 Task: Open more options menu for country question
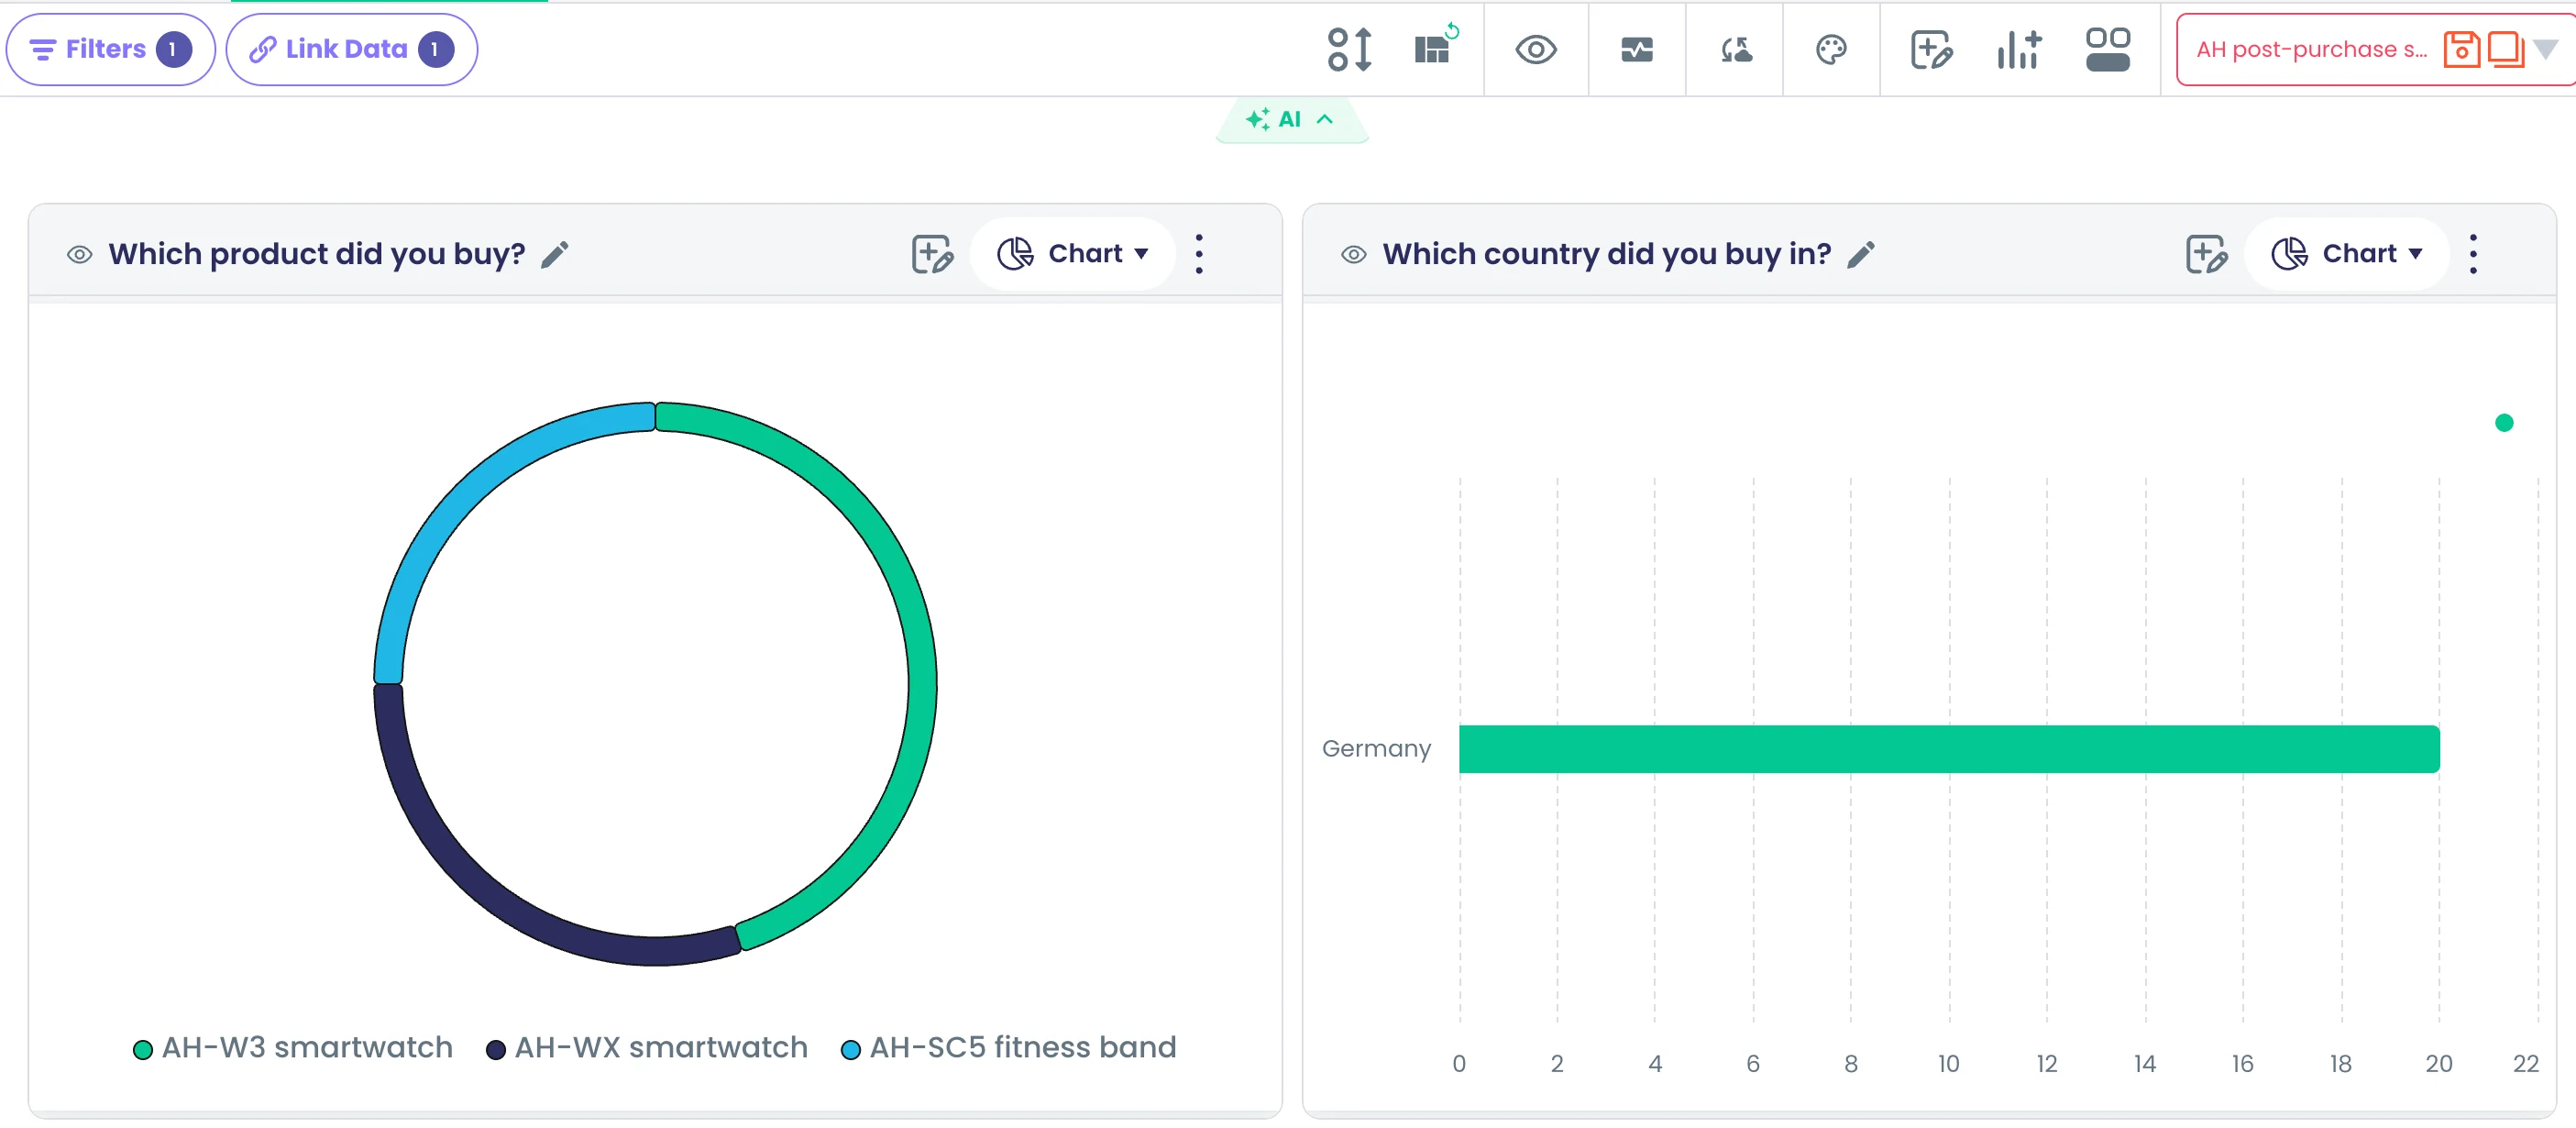2472,254
